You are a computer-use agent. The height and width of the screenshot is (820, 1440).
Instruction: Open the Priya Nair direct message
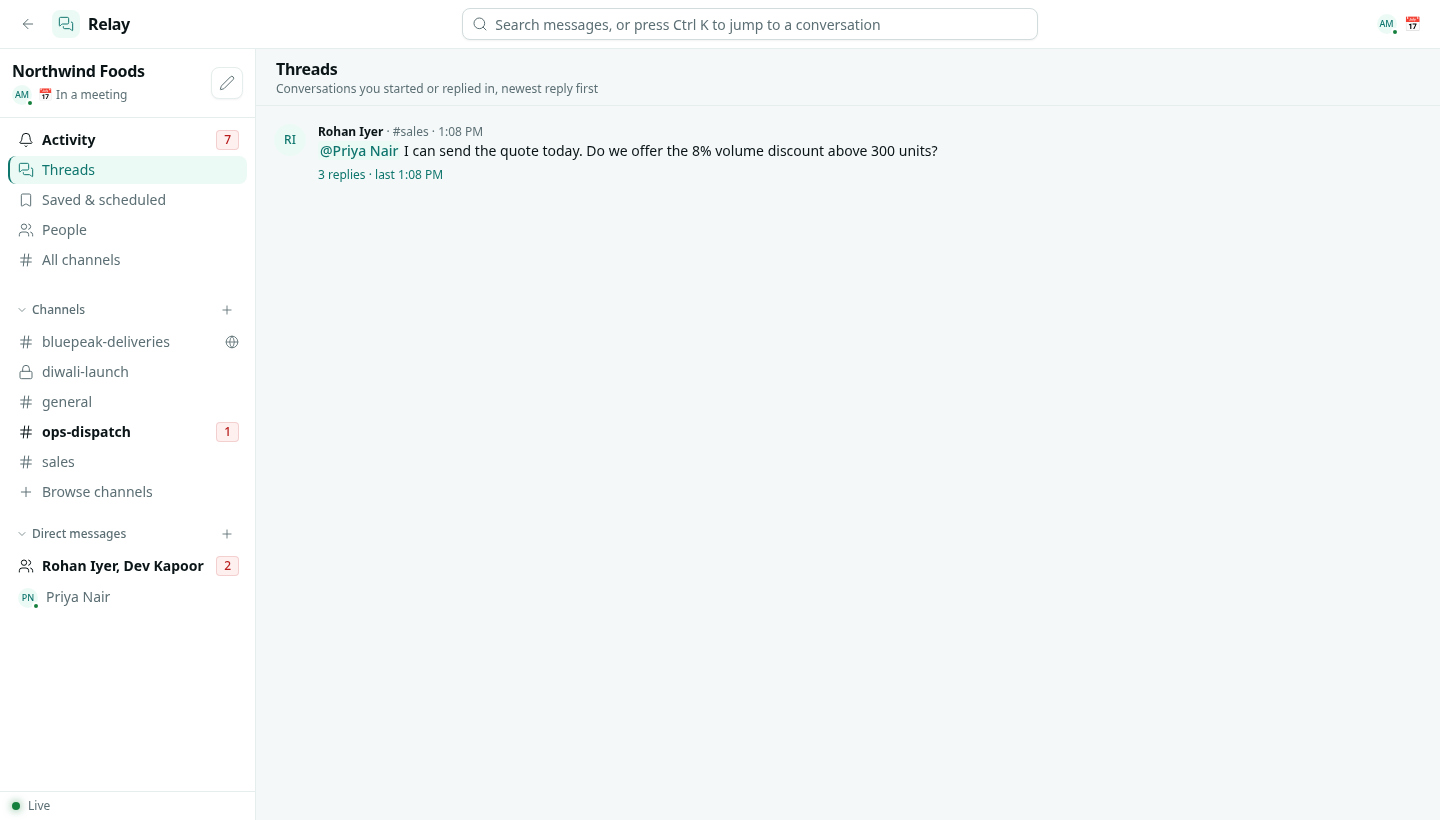pos(127,597)
